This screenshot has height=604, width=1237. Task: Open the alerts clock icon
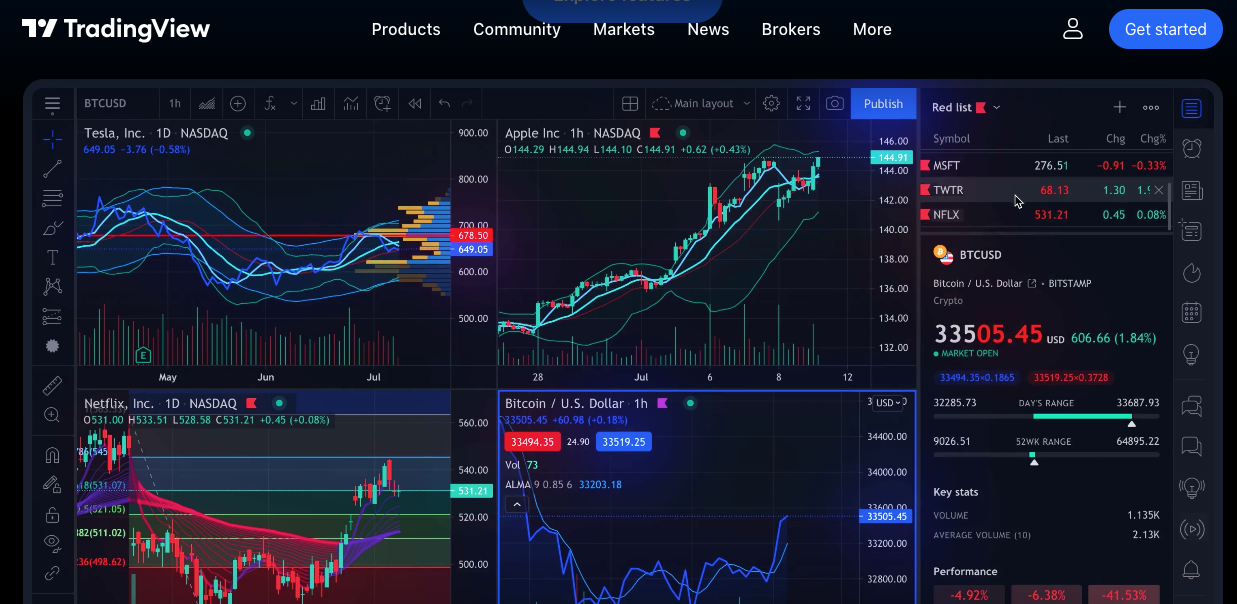coord(1191,147)
